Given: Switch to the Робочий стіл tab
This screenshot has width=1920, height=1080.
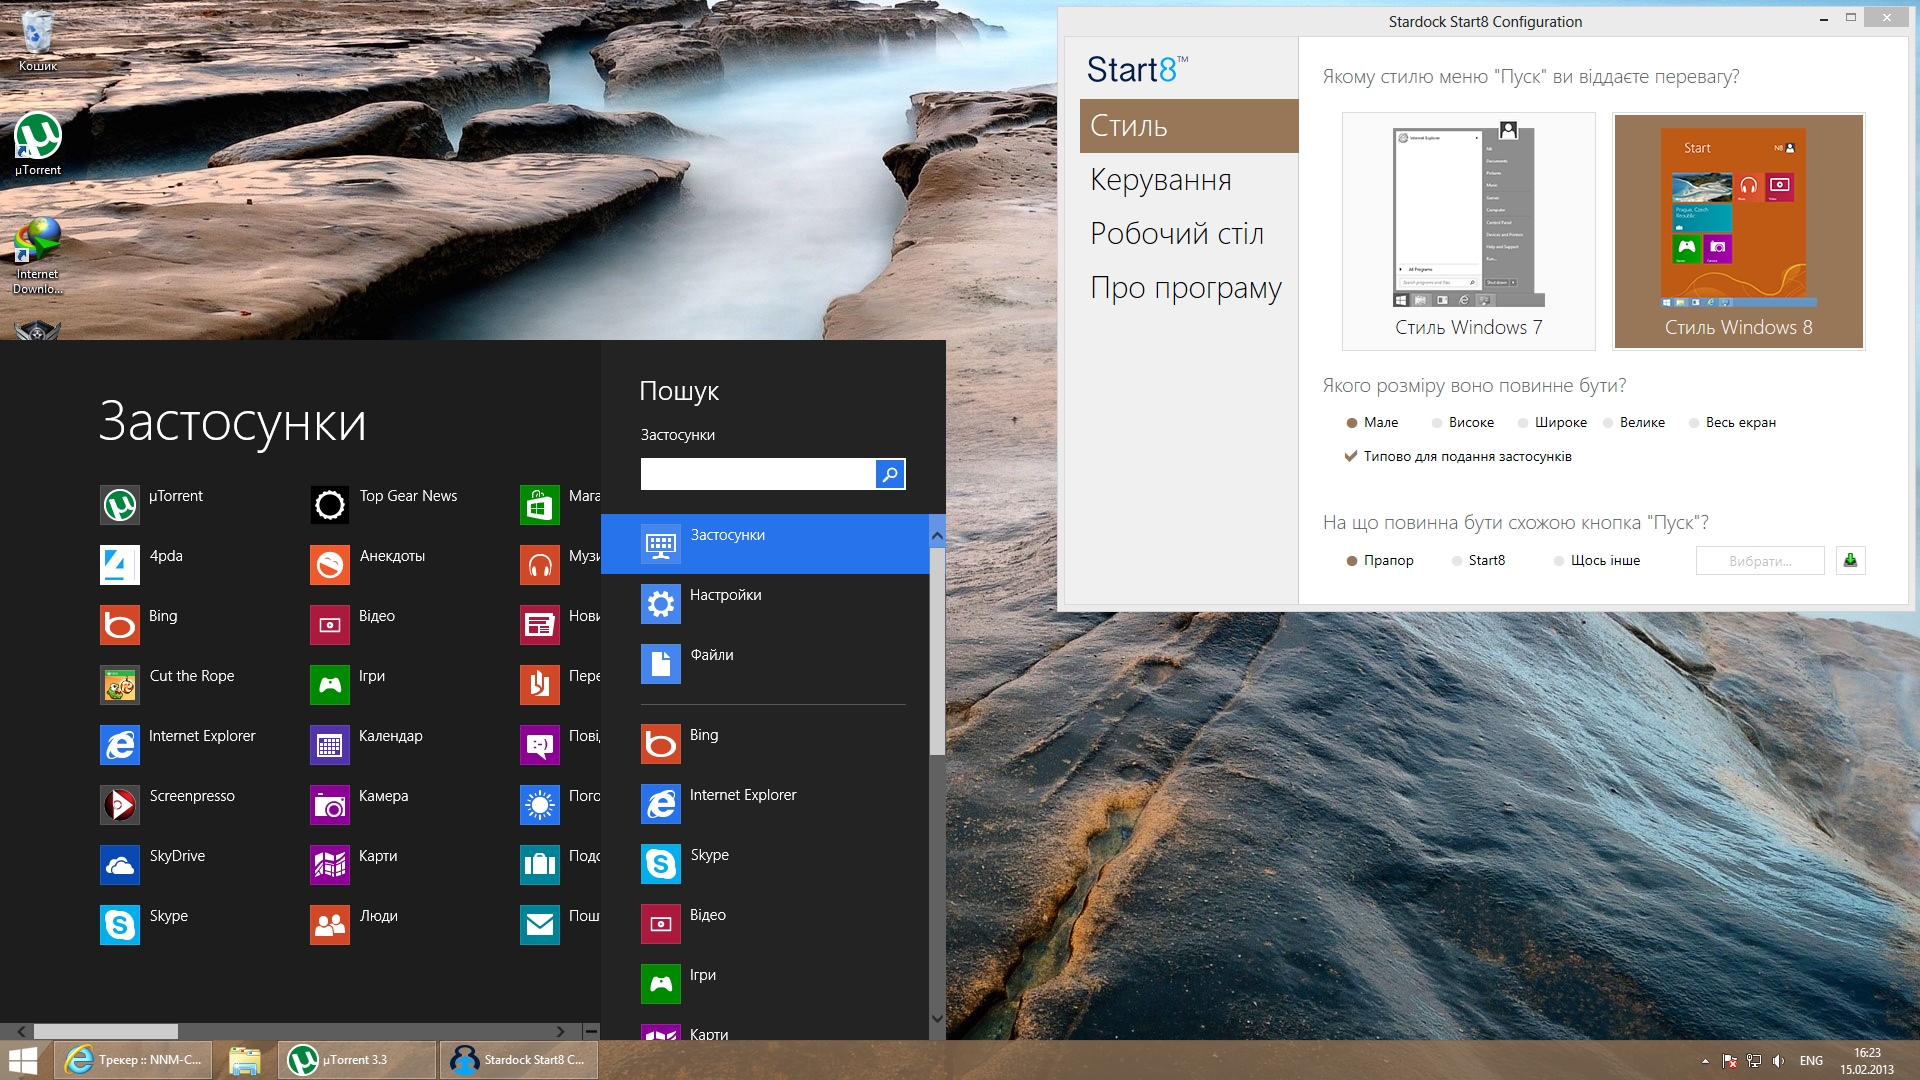Looking at the screenshot, I should [x=1176, y=234].
